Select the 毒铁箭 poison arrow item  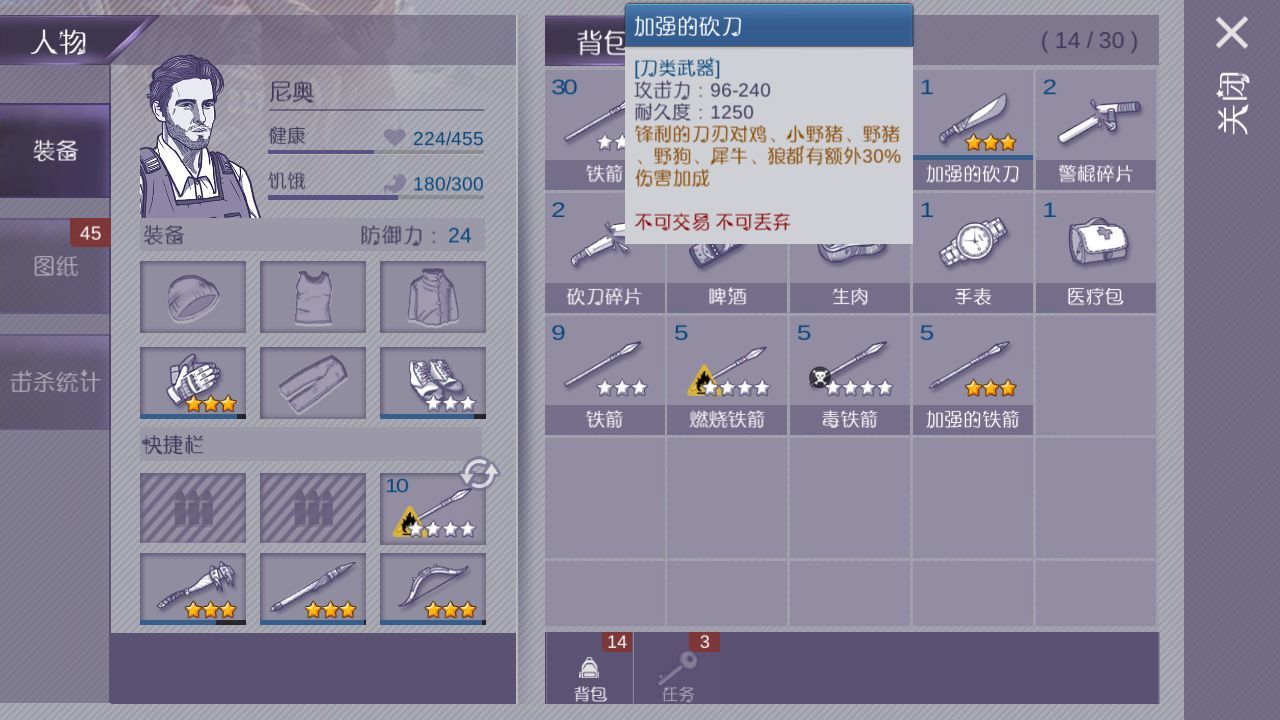849,376
